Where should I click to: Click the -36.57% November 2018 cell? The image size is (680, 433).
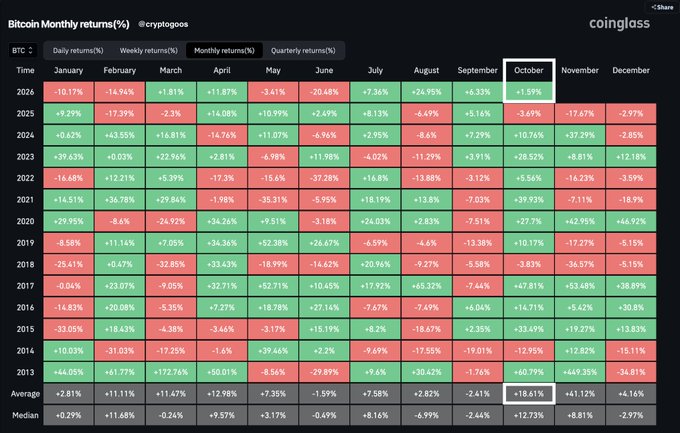click(580, 264)
